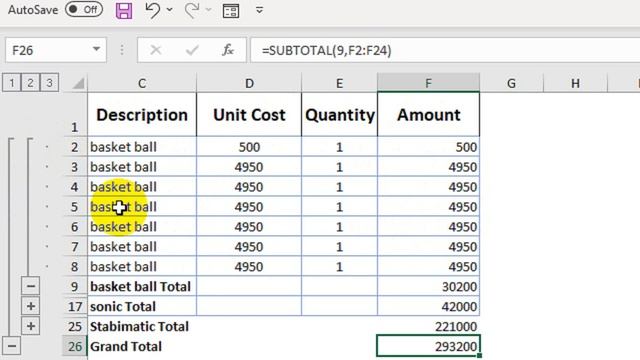640x360 pixels.
Task: Collapse the Grand Total outline group
Action: tap(12, 346)
